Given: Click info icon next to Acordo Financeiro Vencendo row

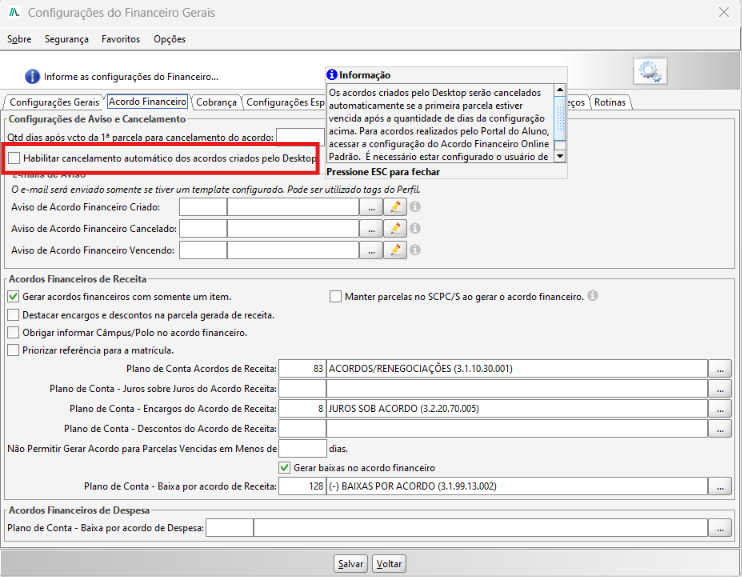Looking at the screenshot, I should click(x=415, y=249).
